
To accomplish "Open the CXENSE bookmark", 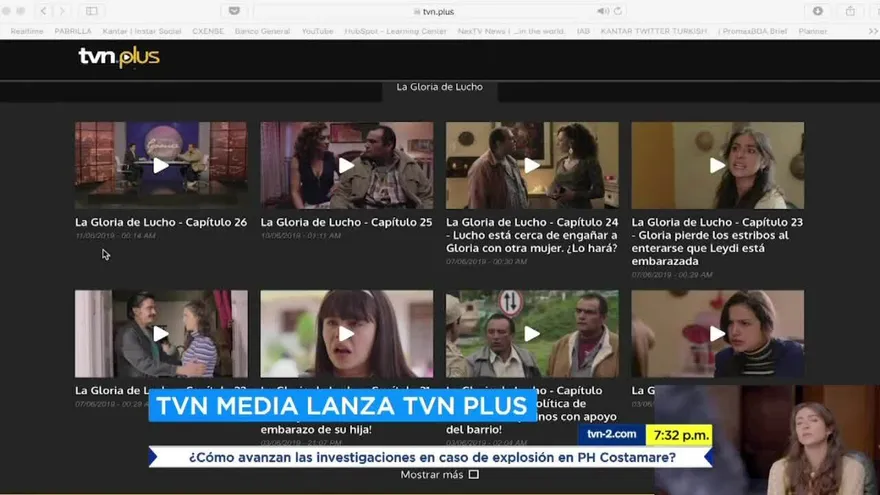I will click(x=208, y=31).
